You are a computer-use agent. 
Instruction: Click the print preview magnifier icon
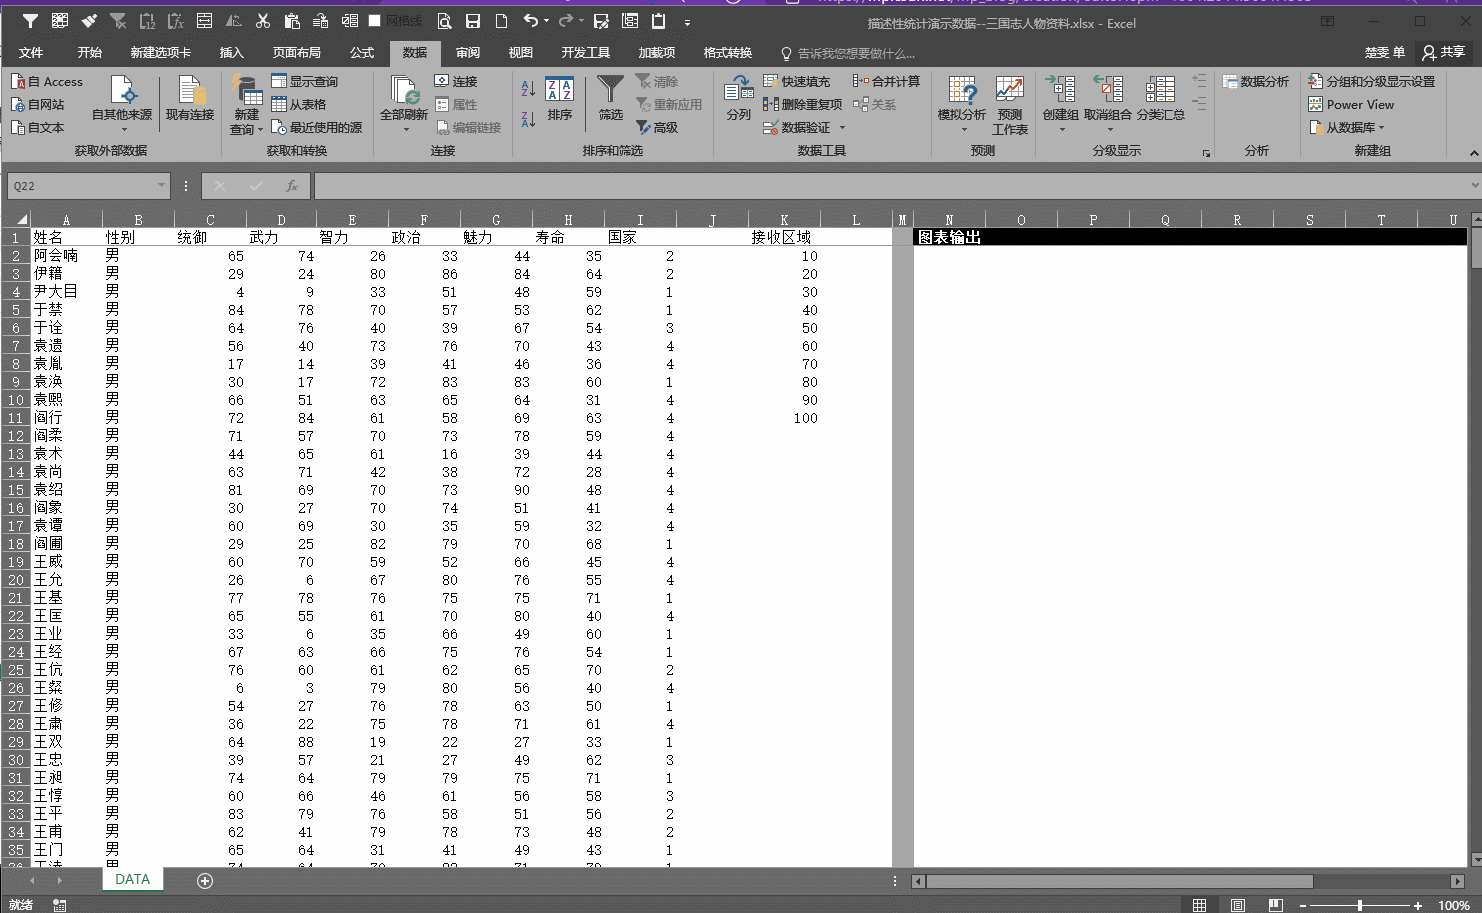(444, 21)
